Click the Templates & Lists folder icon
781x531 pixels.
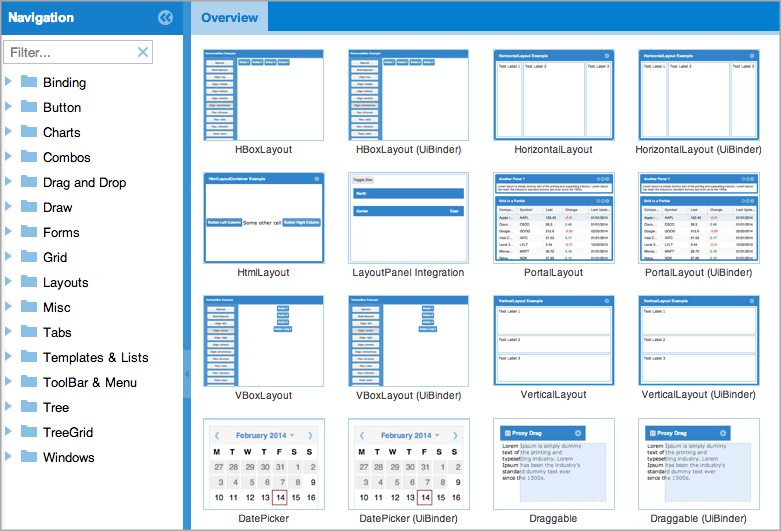(x=29, y=356)
